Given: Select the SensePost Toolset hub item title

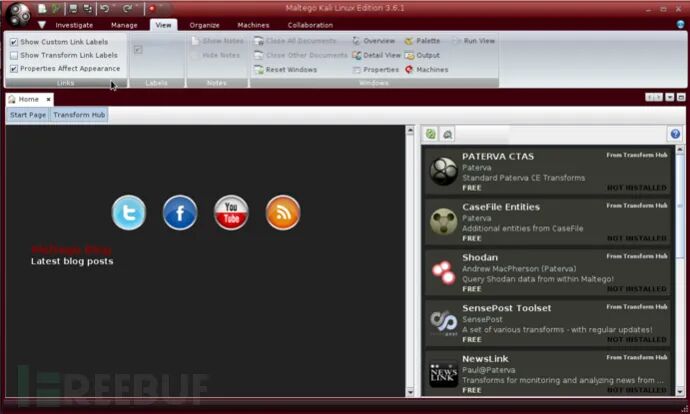Looking at the screenshot, I should tap(506, 308).
